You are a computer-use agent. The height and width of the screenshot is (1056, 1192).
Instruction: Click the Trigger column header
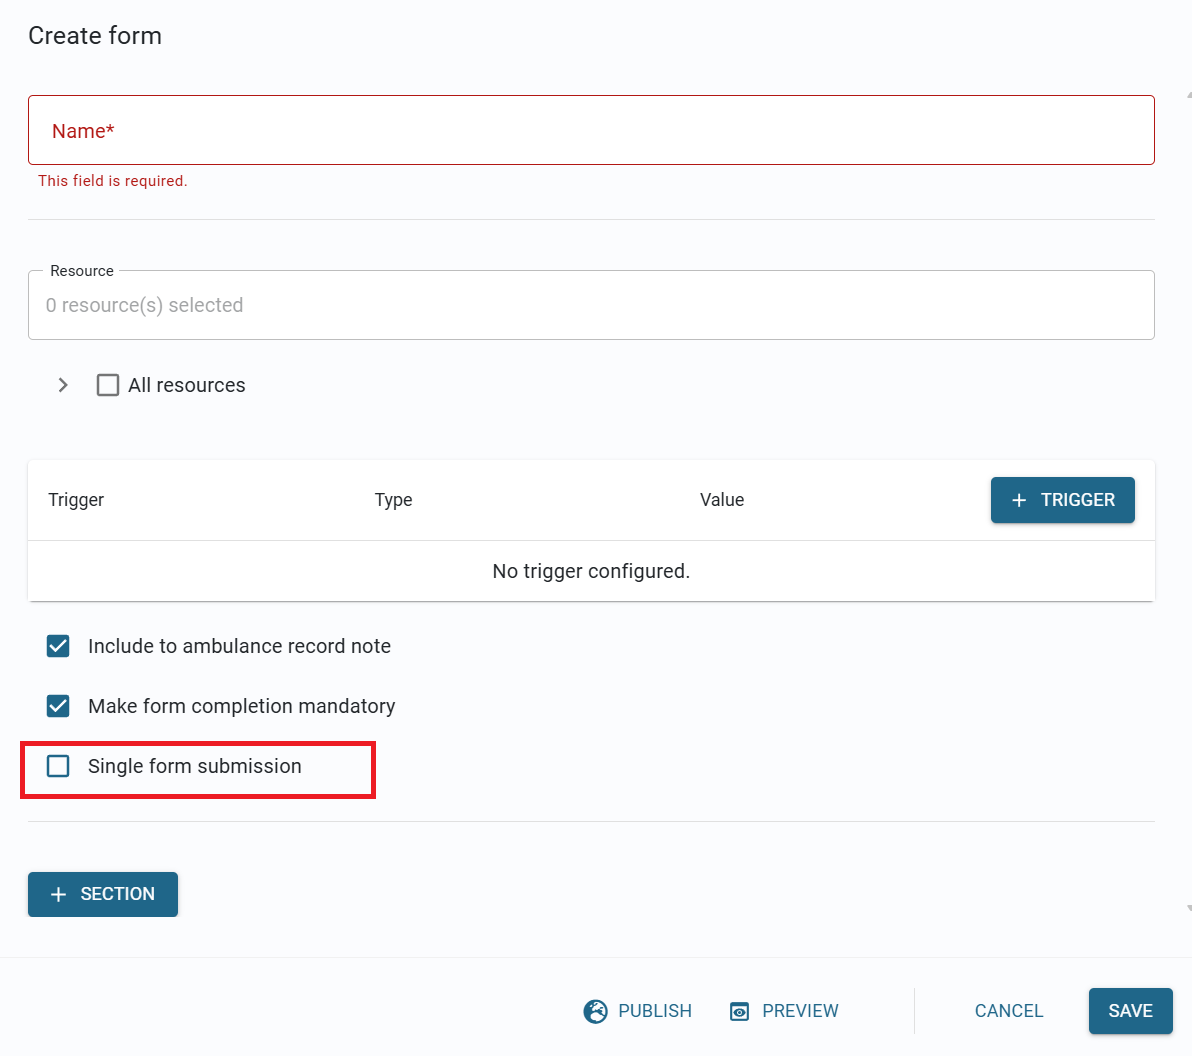[76, 500]
